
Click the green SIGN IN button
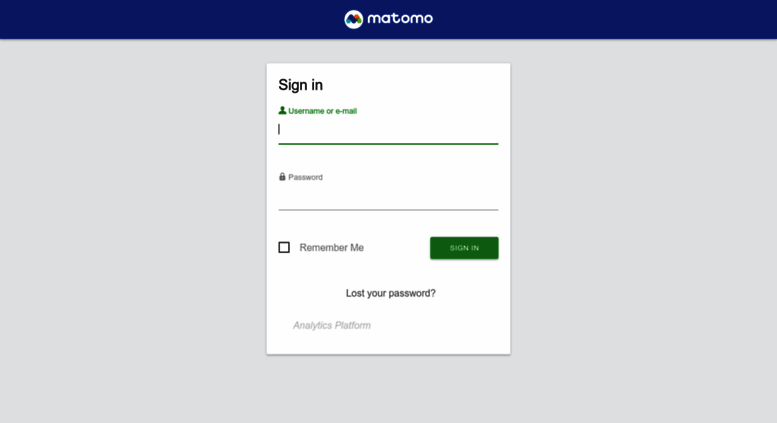point(464,248)
